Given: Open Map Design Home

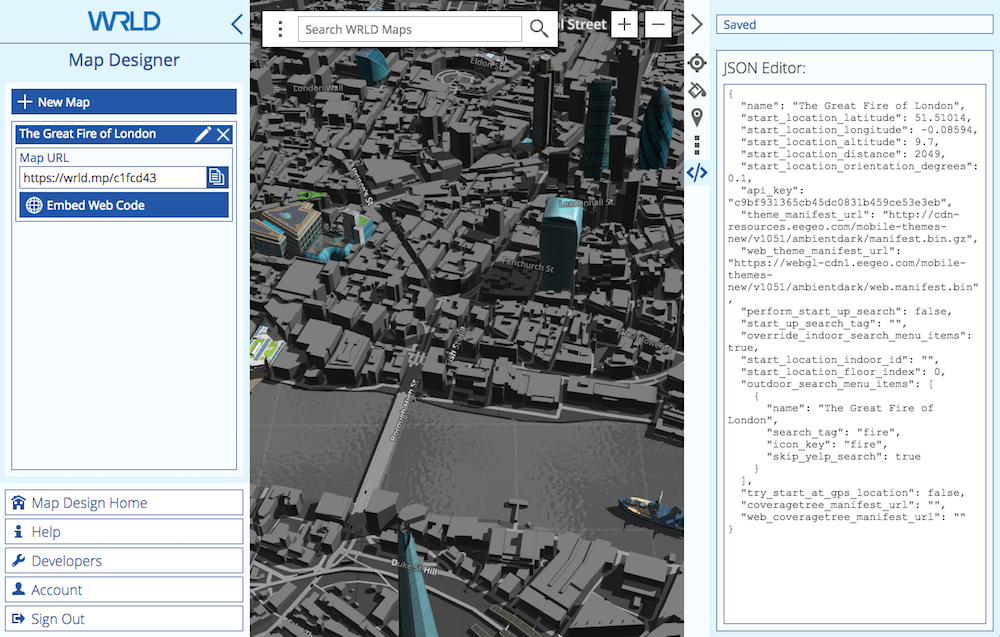Looking at the screenshot, I should tap(124, 503).
